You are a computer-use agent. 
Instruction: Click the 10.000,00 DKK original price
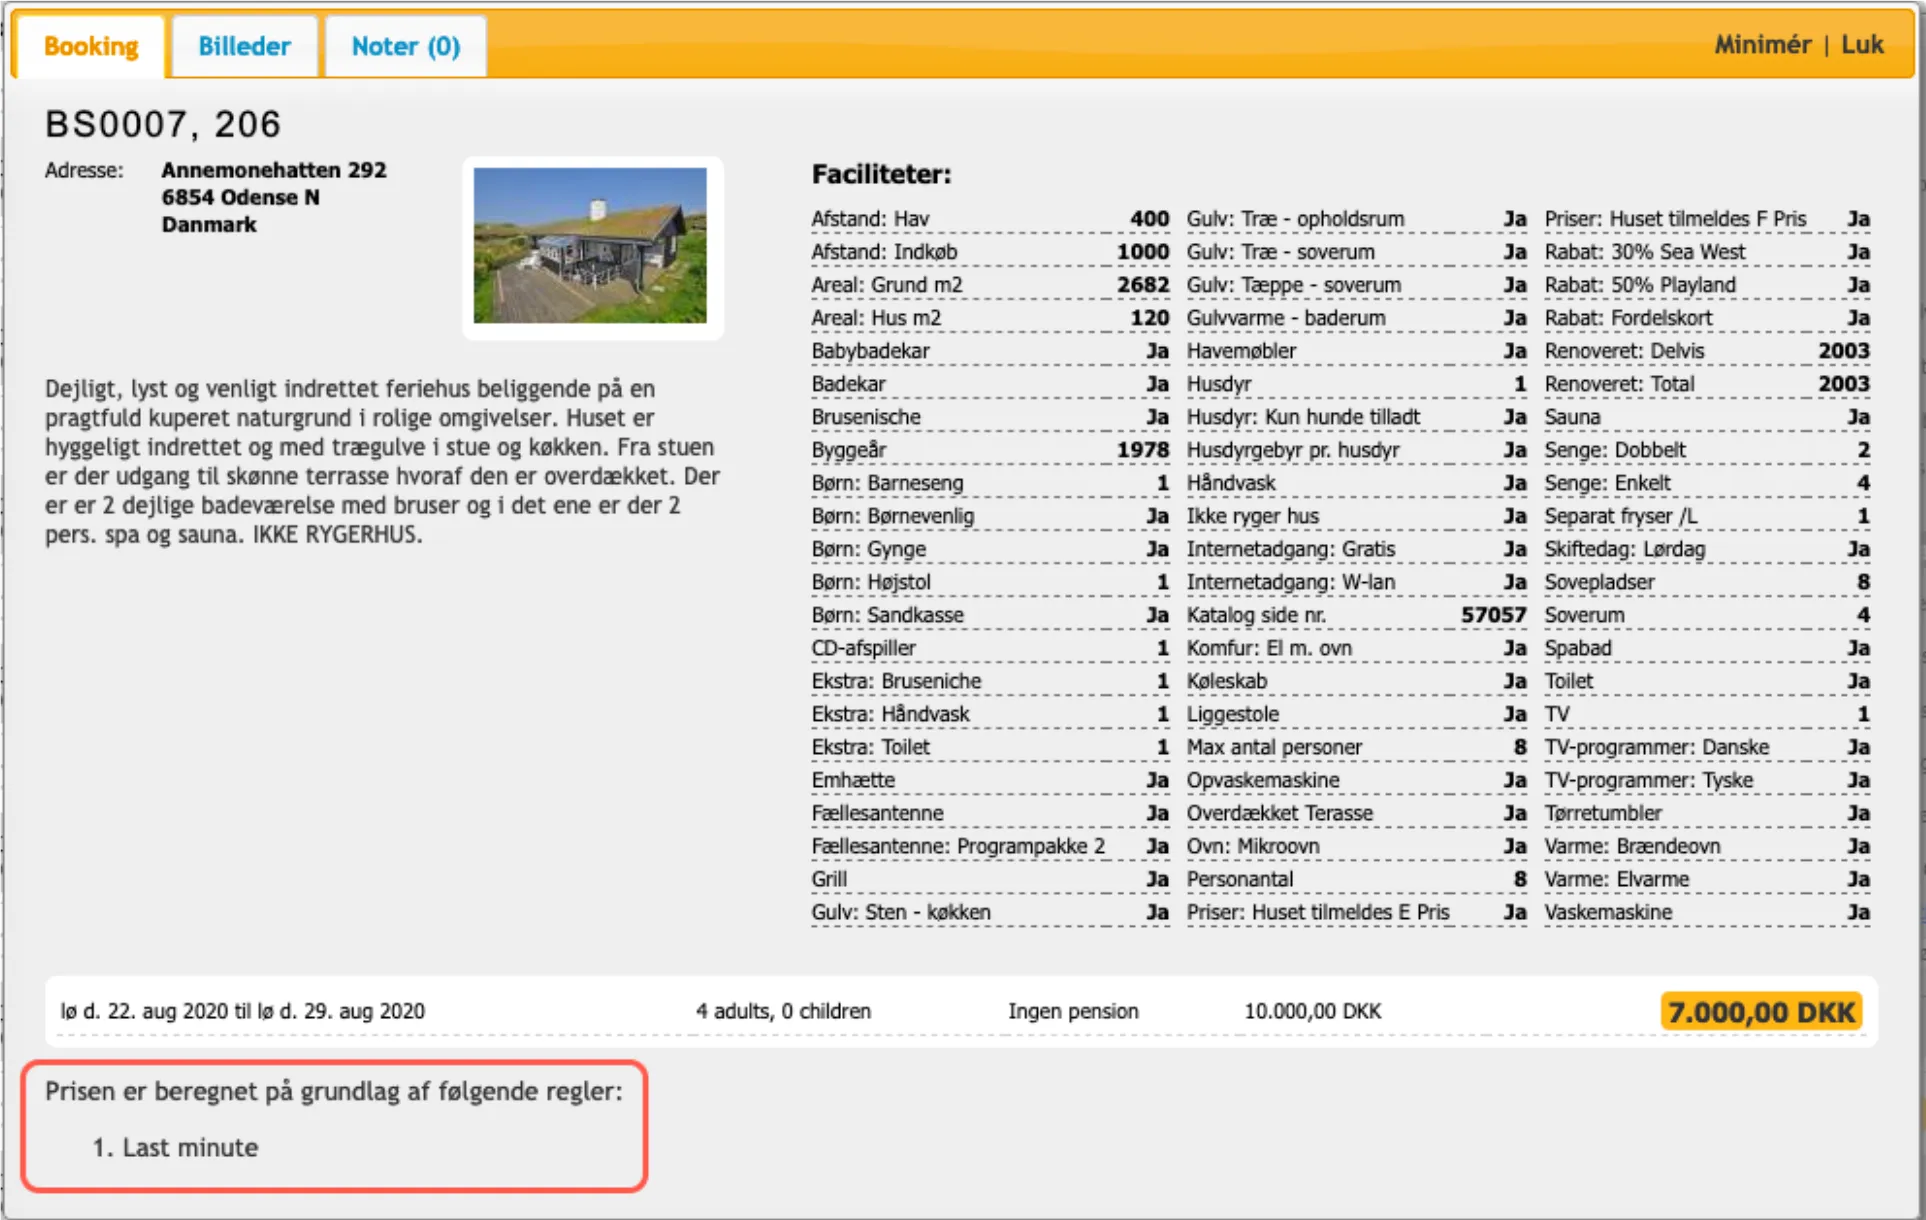tap(1312, 1011)
